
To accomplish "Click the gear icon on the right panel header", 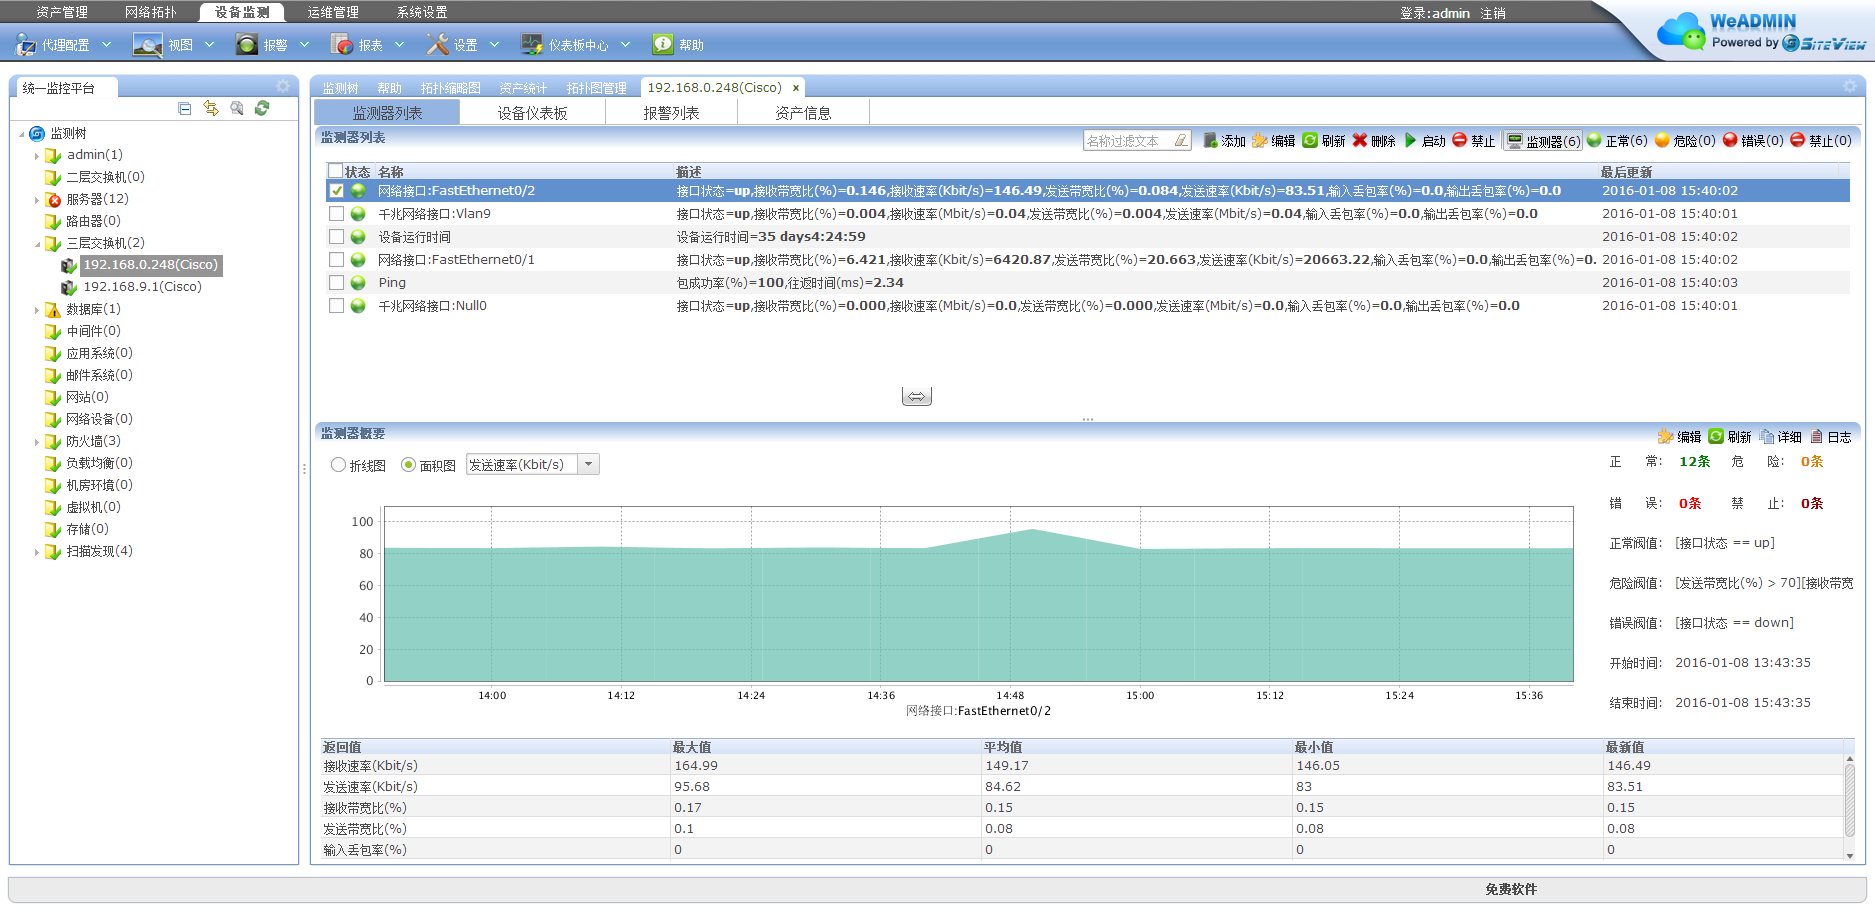I will 1850,87.
